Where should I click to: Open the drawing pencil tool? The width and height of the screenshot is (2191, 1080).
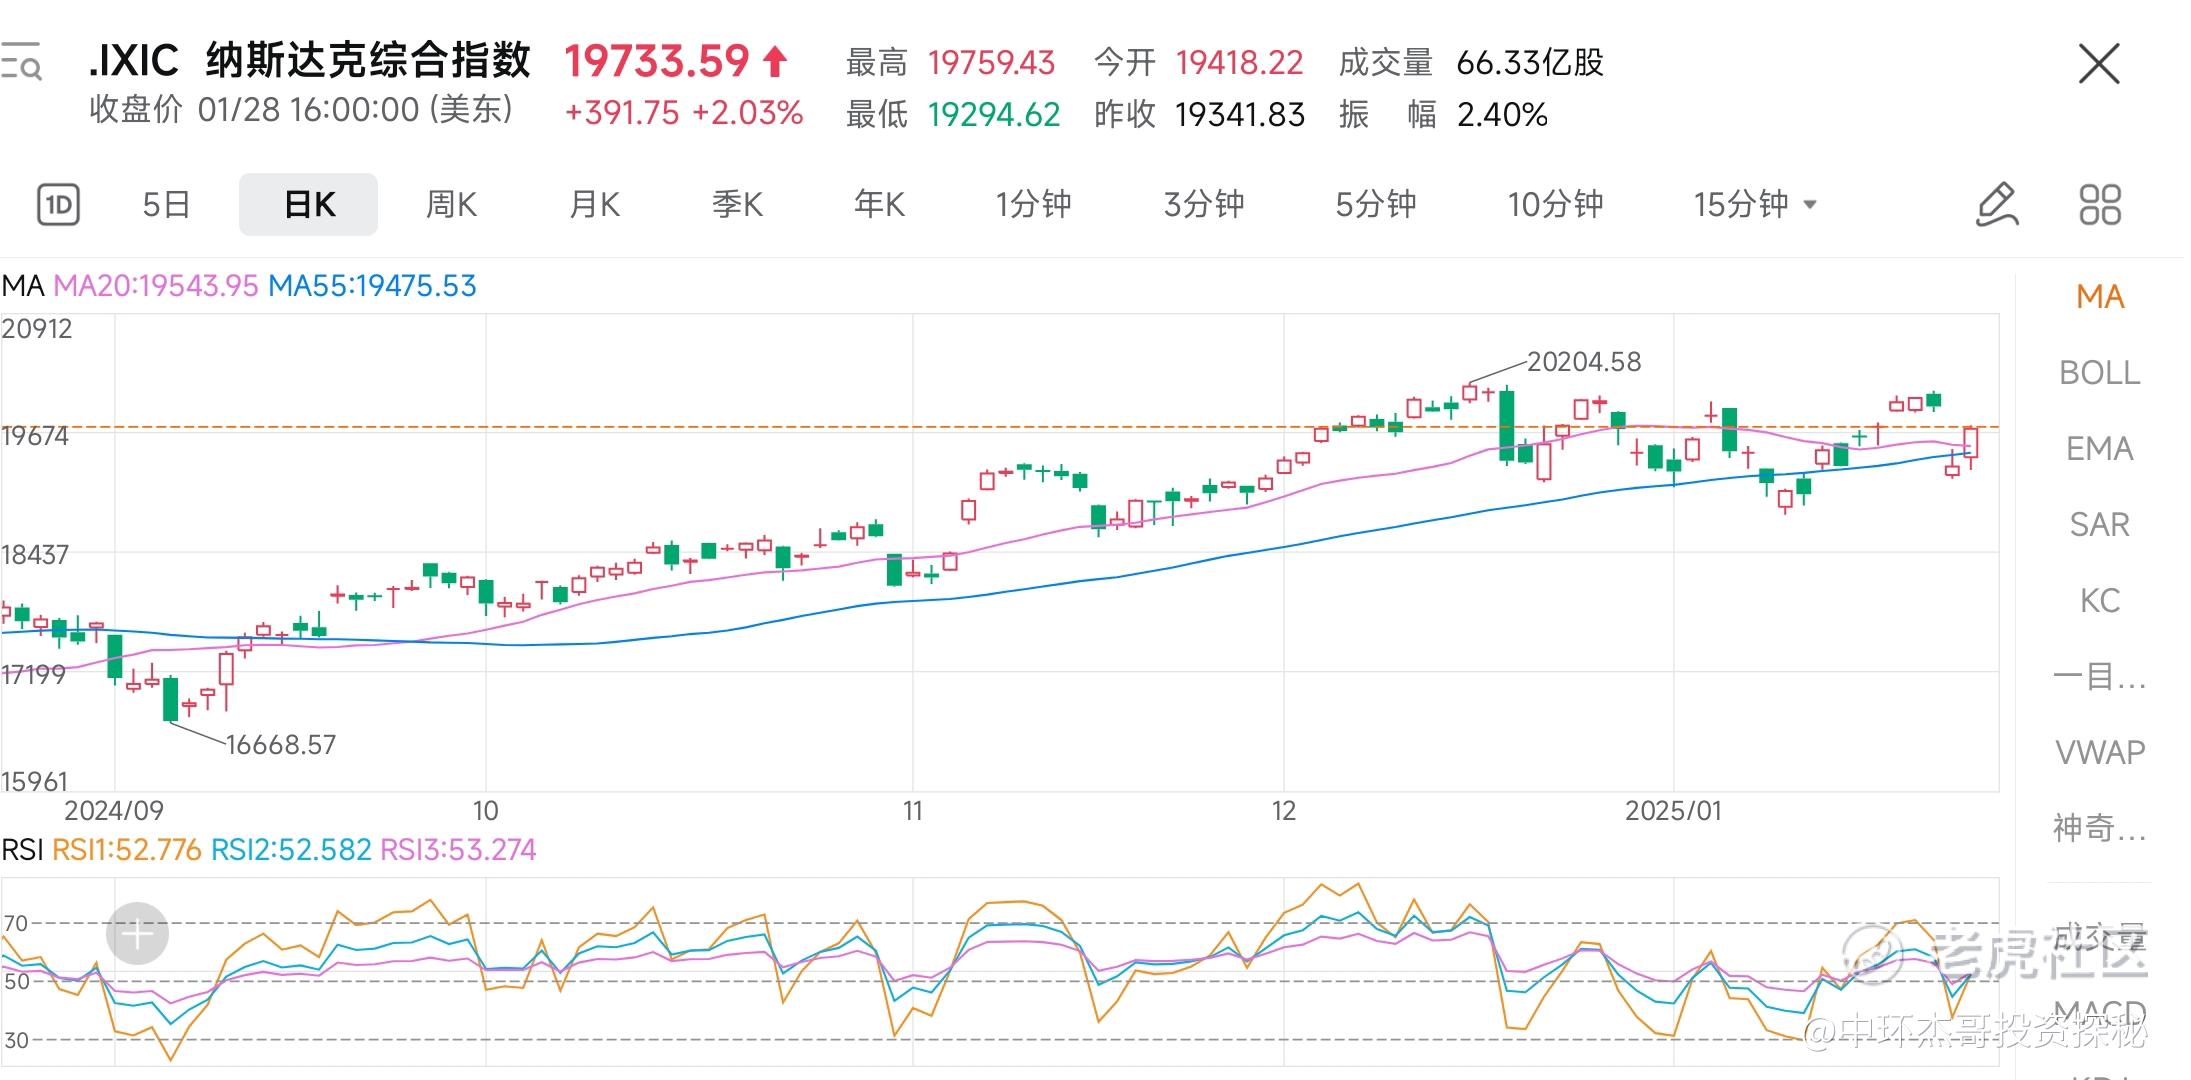(1997, 205)
